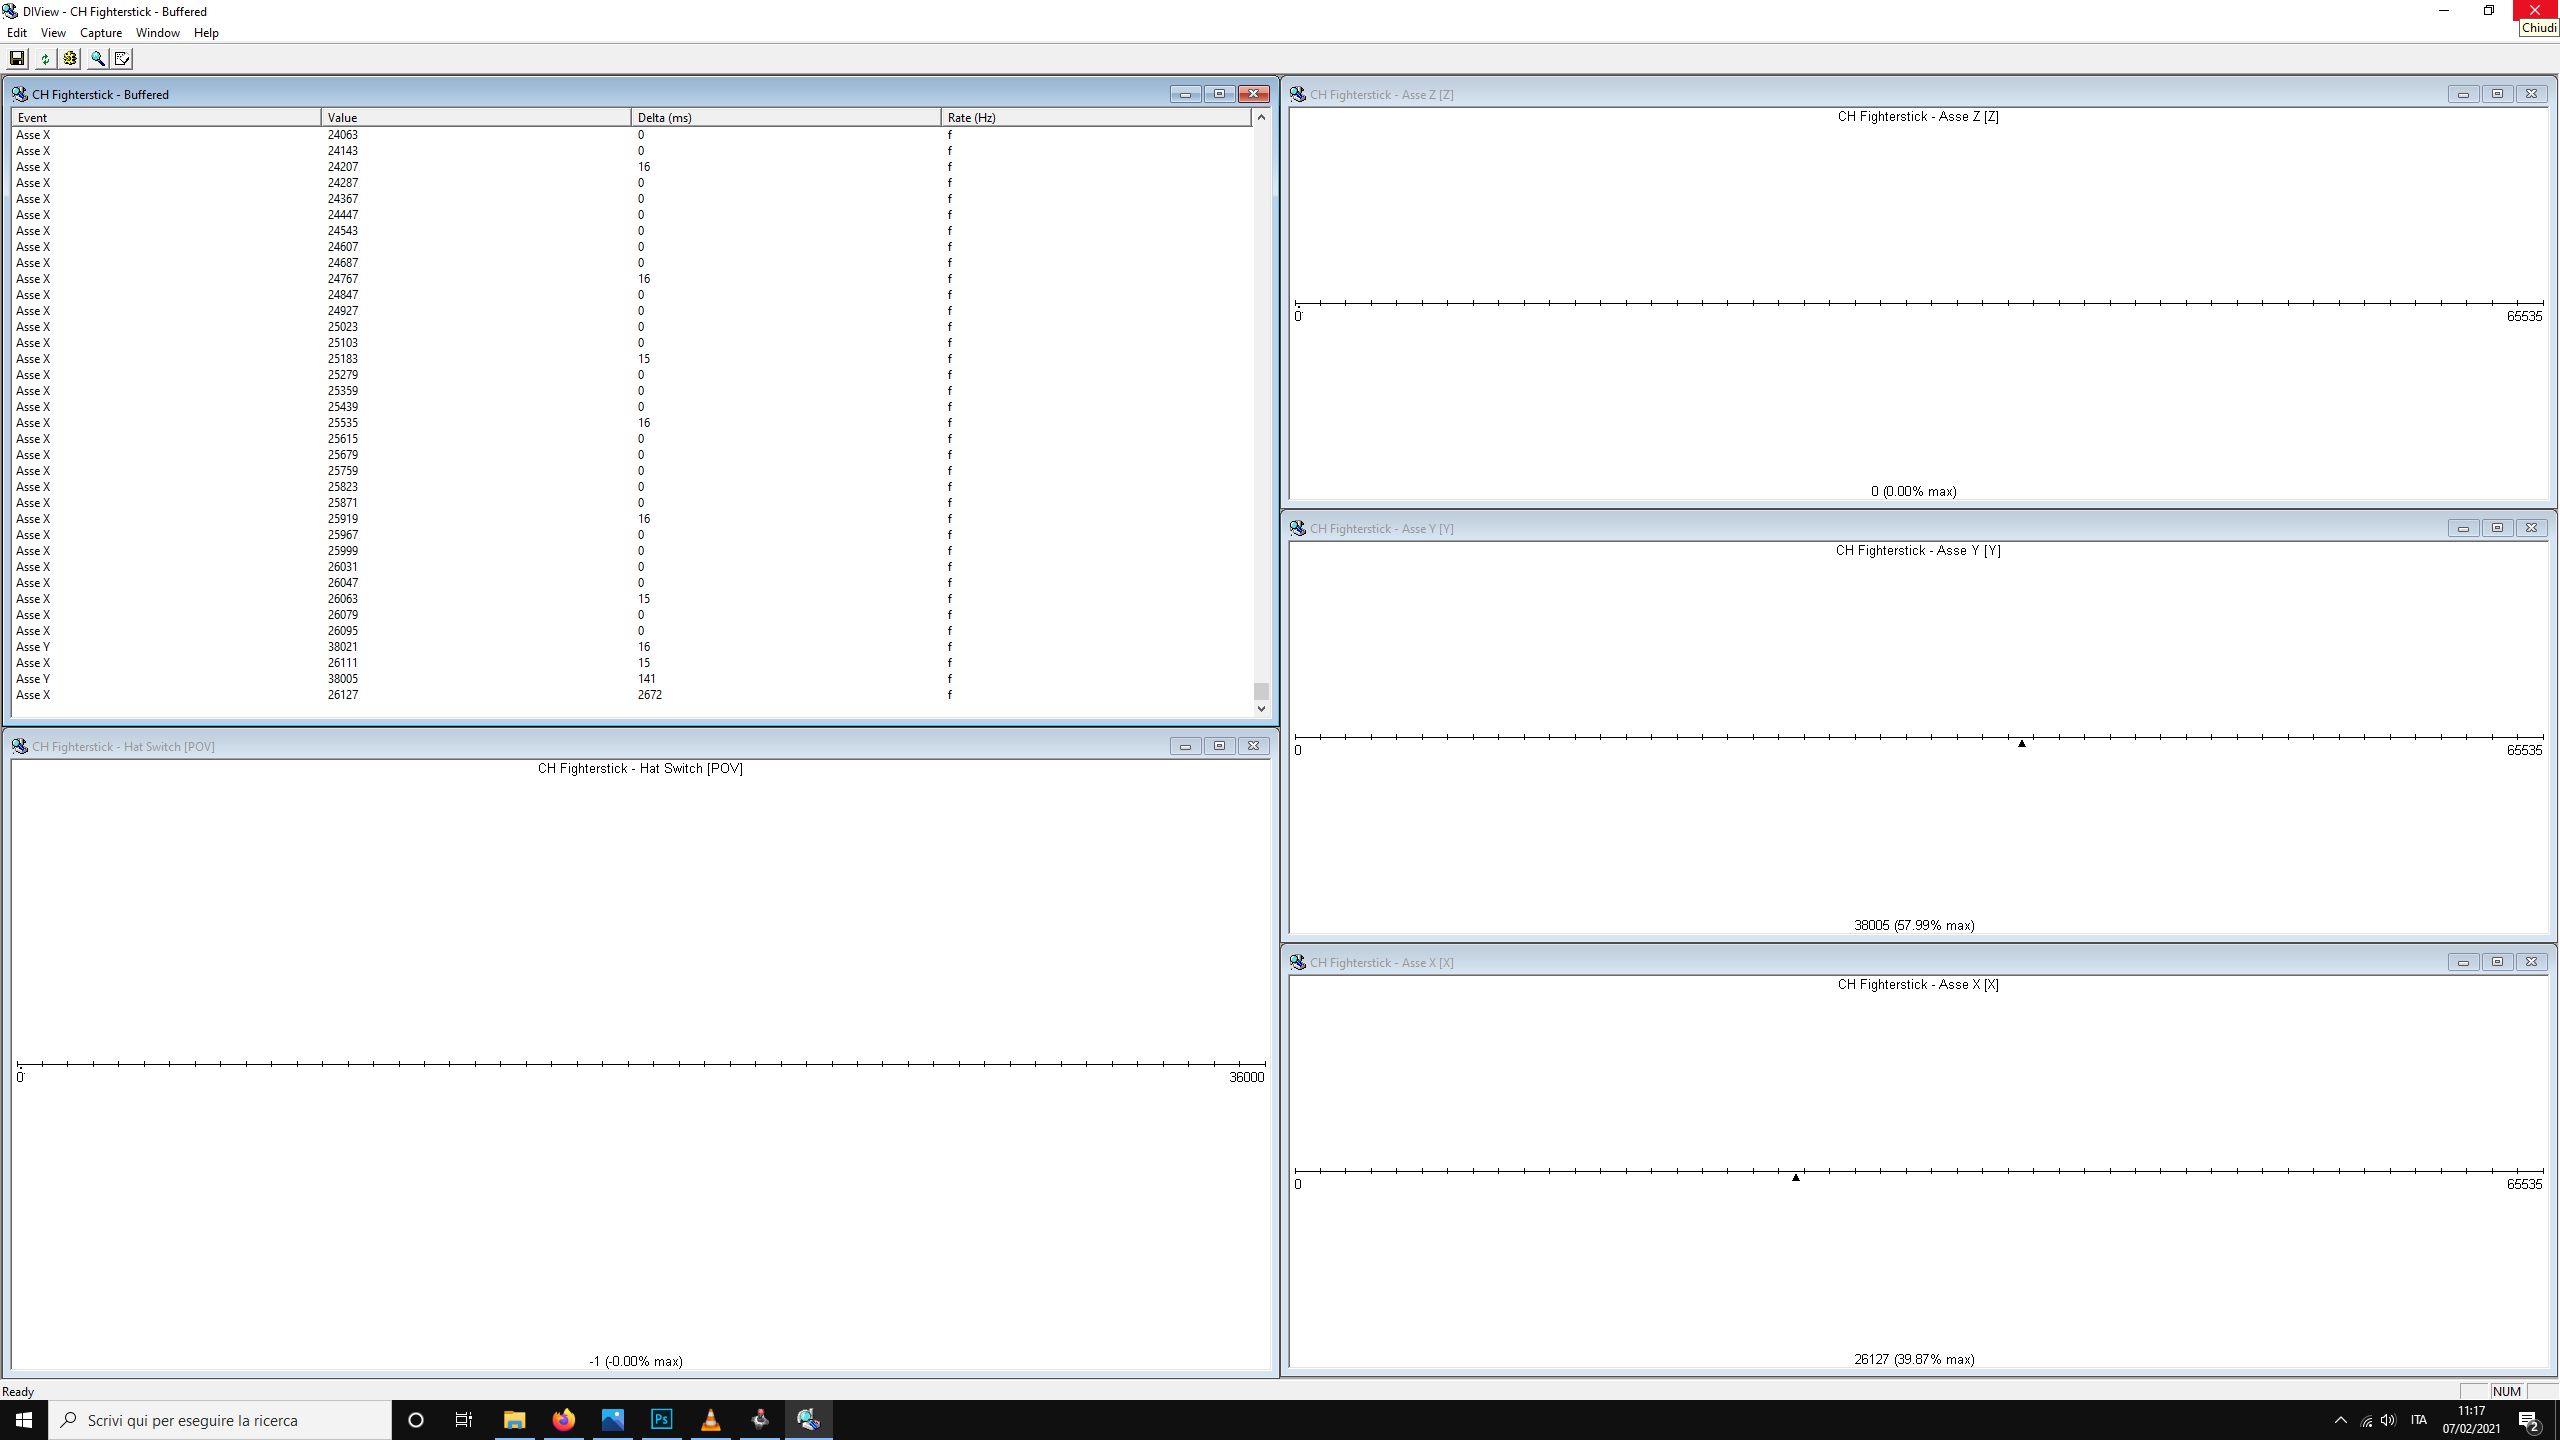Open VLC media player from the taskbar
The height and width of the screenshot is (1440, 2560).
tap(711, 1420)
